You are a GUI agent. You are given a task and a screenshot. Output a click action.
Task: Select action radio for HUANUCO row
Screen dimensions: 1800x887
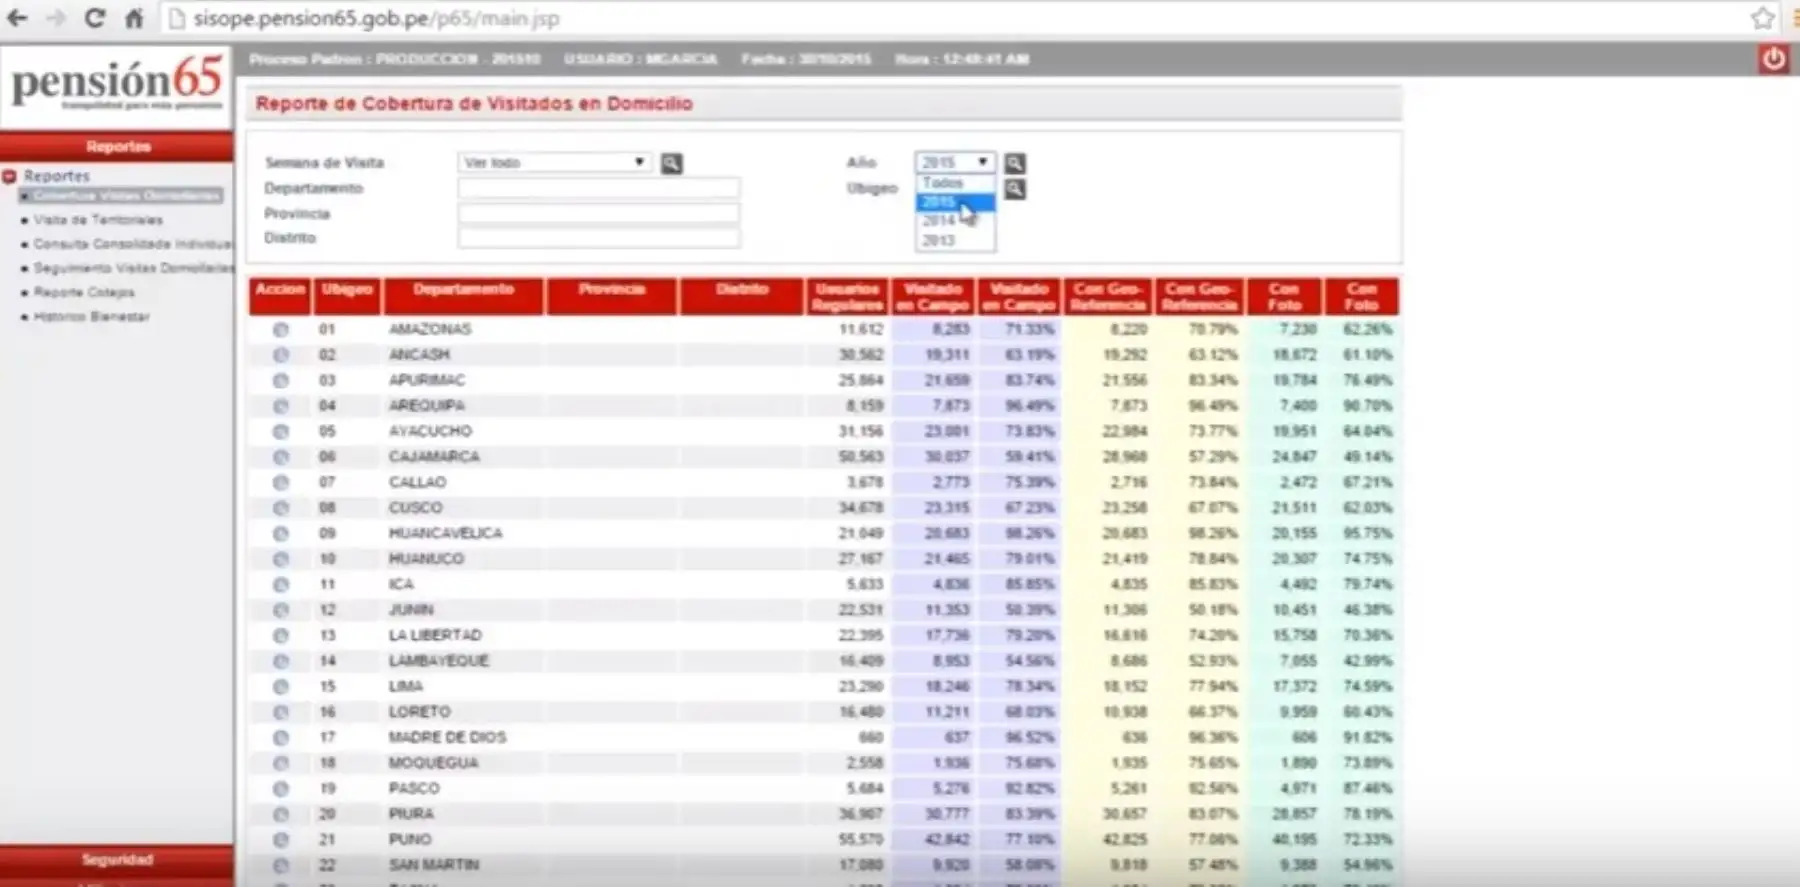click(x=280, y=559)
